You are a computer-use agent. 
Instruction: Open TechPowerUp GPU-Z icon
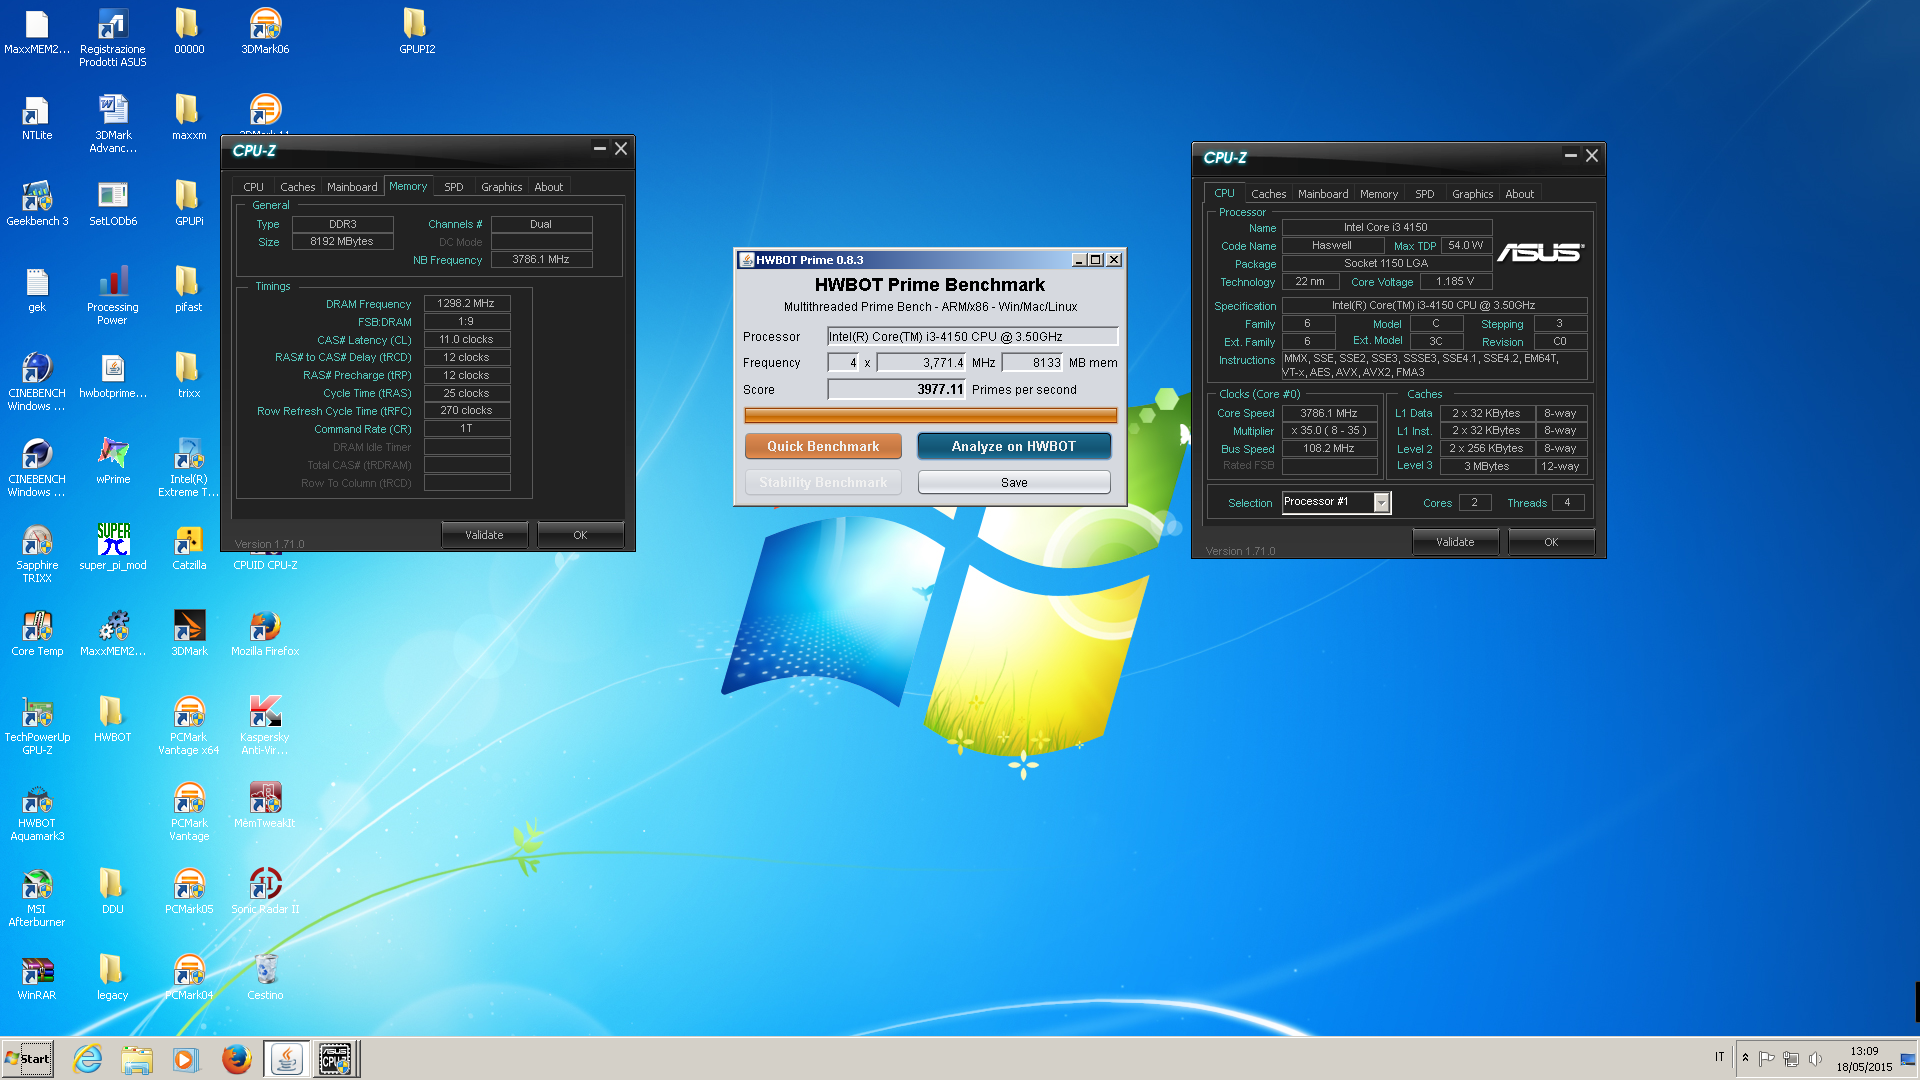click(37, 725)
